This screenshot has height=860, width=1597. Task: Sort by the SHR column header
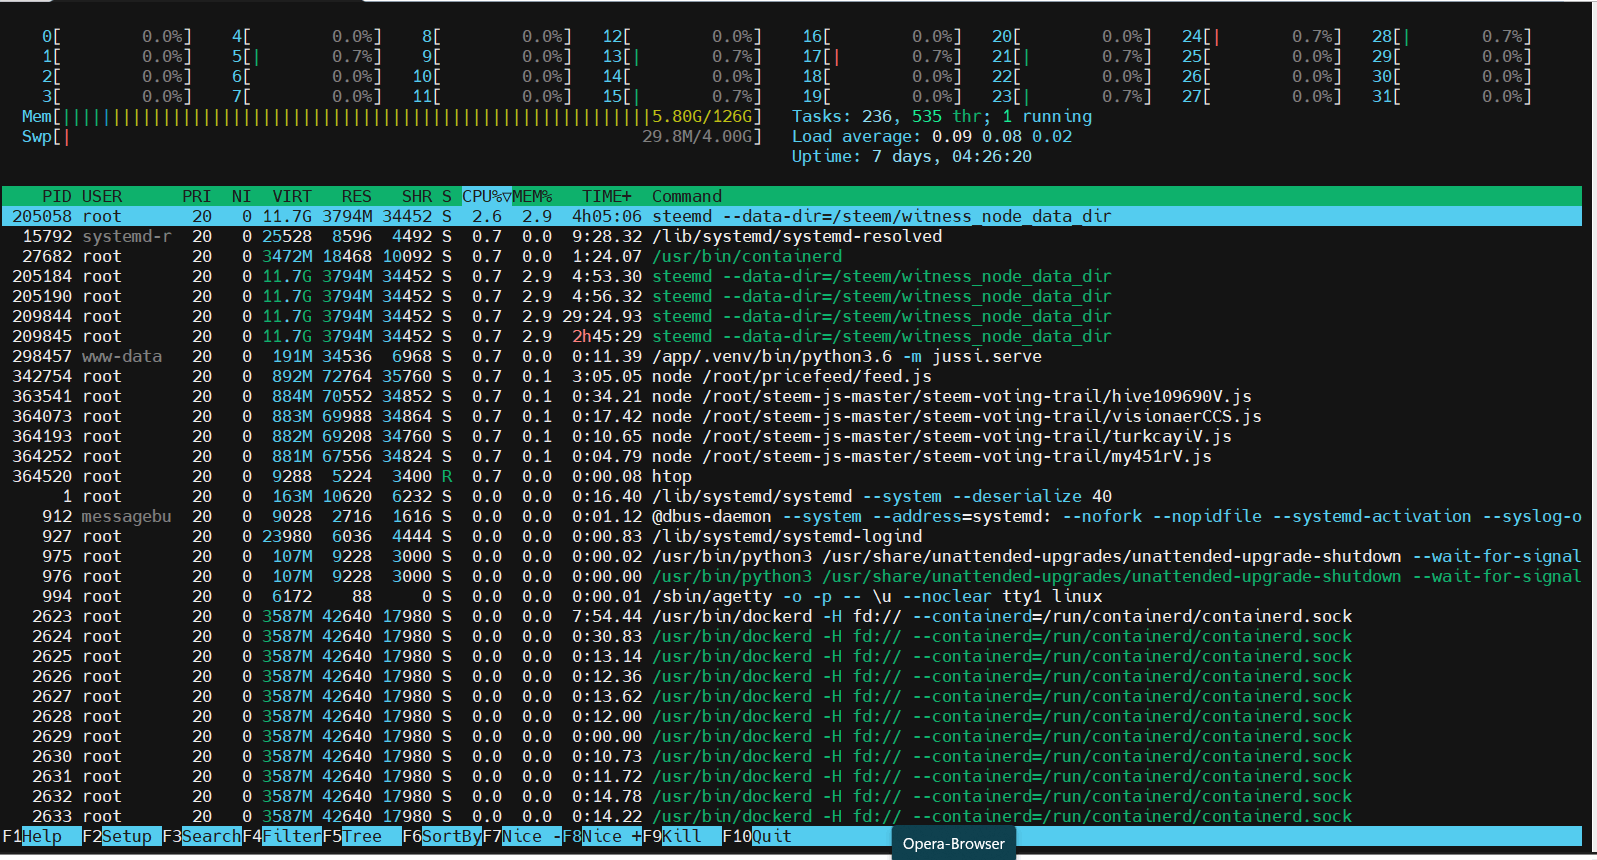coord(416,196)
